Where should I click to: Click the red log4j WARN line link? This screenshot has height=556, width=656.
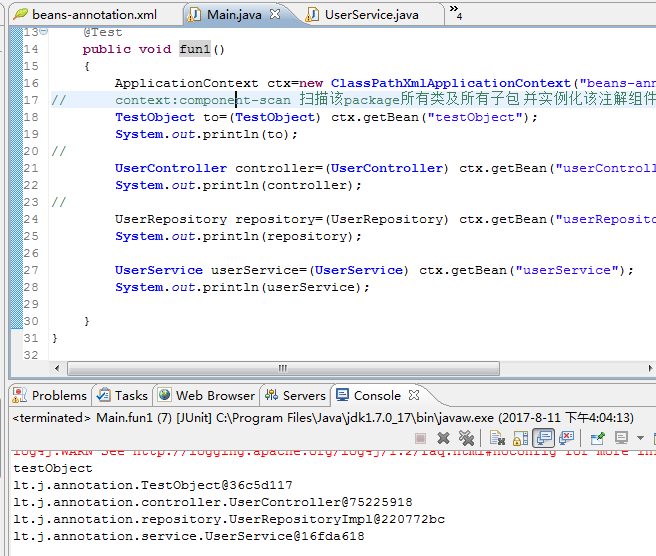(x=334, y=453)
